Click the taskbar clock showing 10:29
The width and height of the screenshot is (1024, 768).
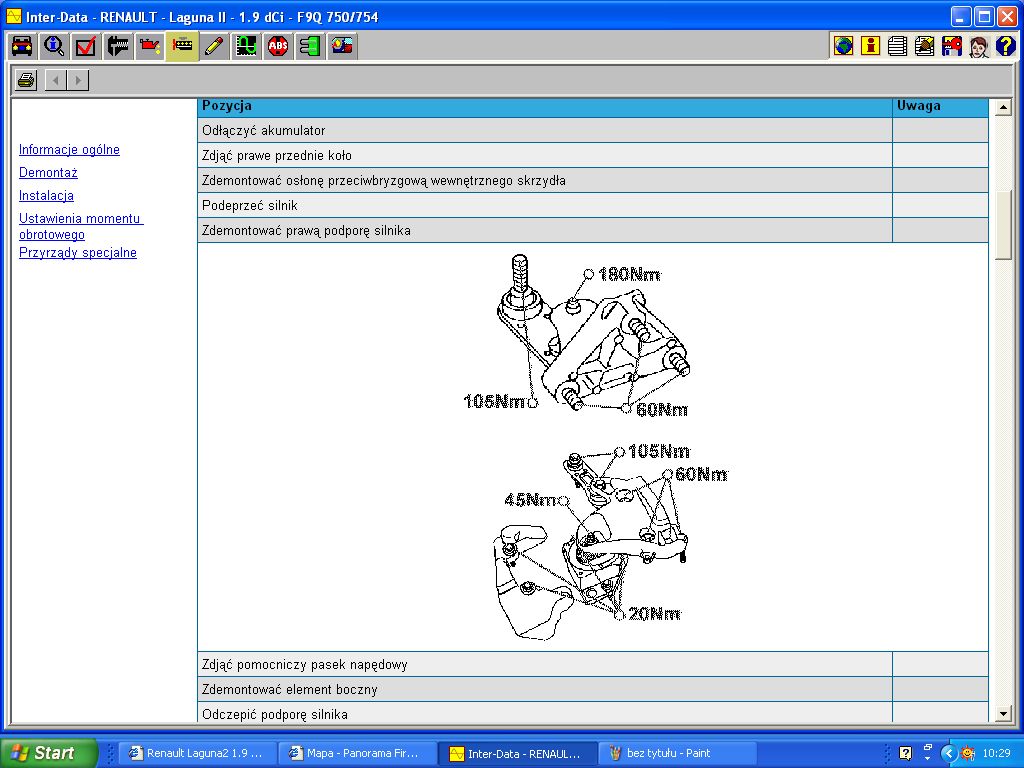pos(996,753)
